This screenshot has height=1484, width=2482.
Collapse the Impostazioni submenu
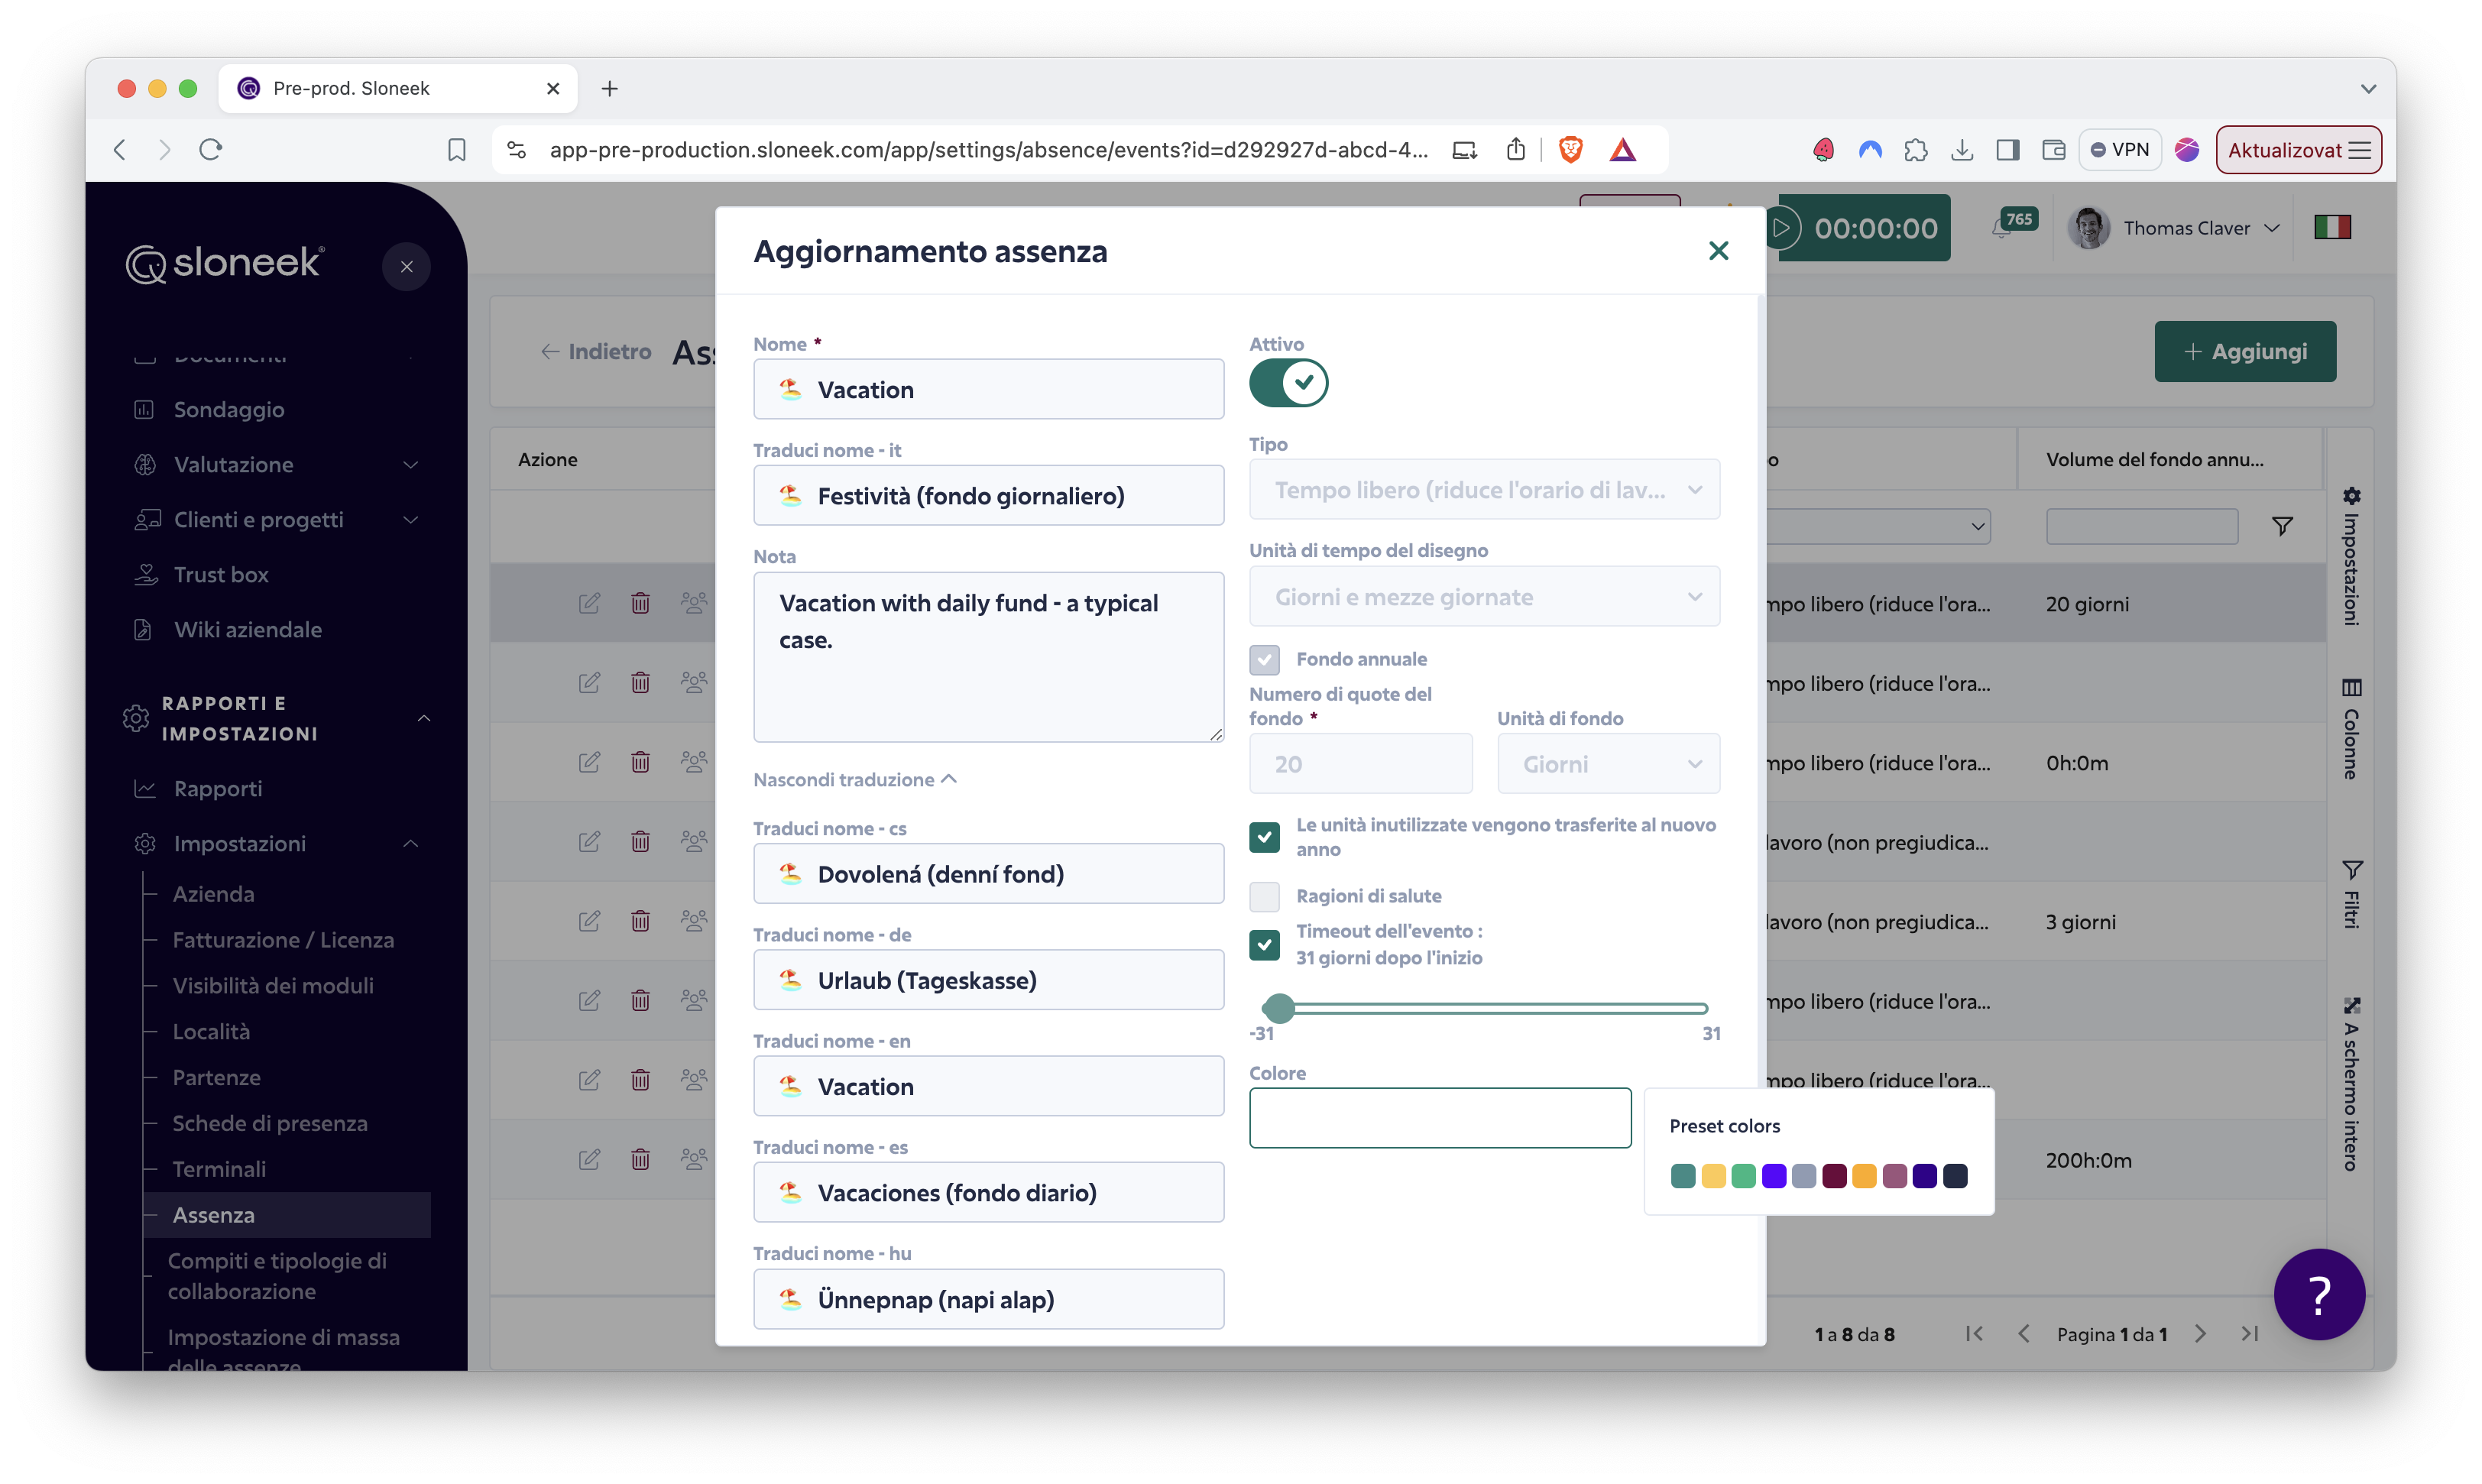point(410,843)
